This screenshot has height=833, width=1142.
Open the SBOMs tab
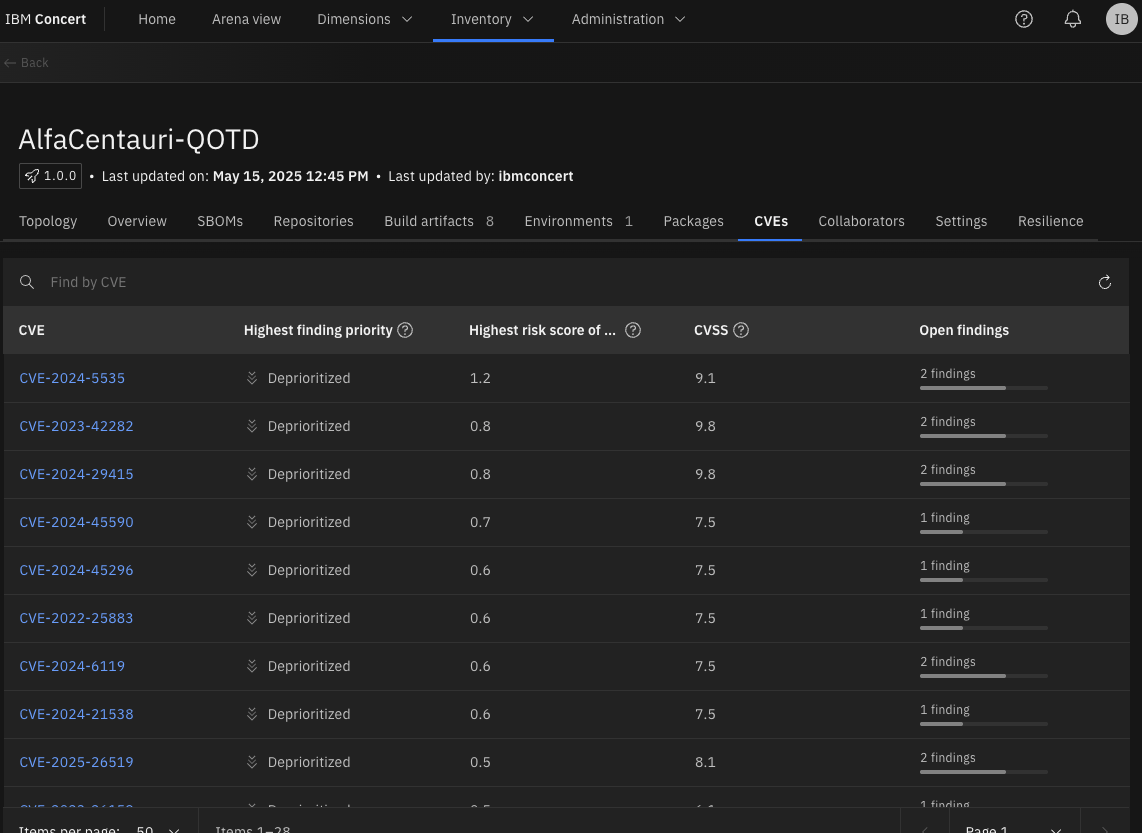click(220, 221)
